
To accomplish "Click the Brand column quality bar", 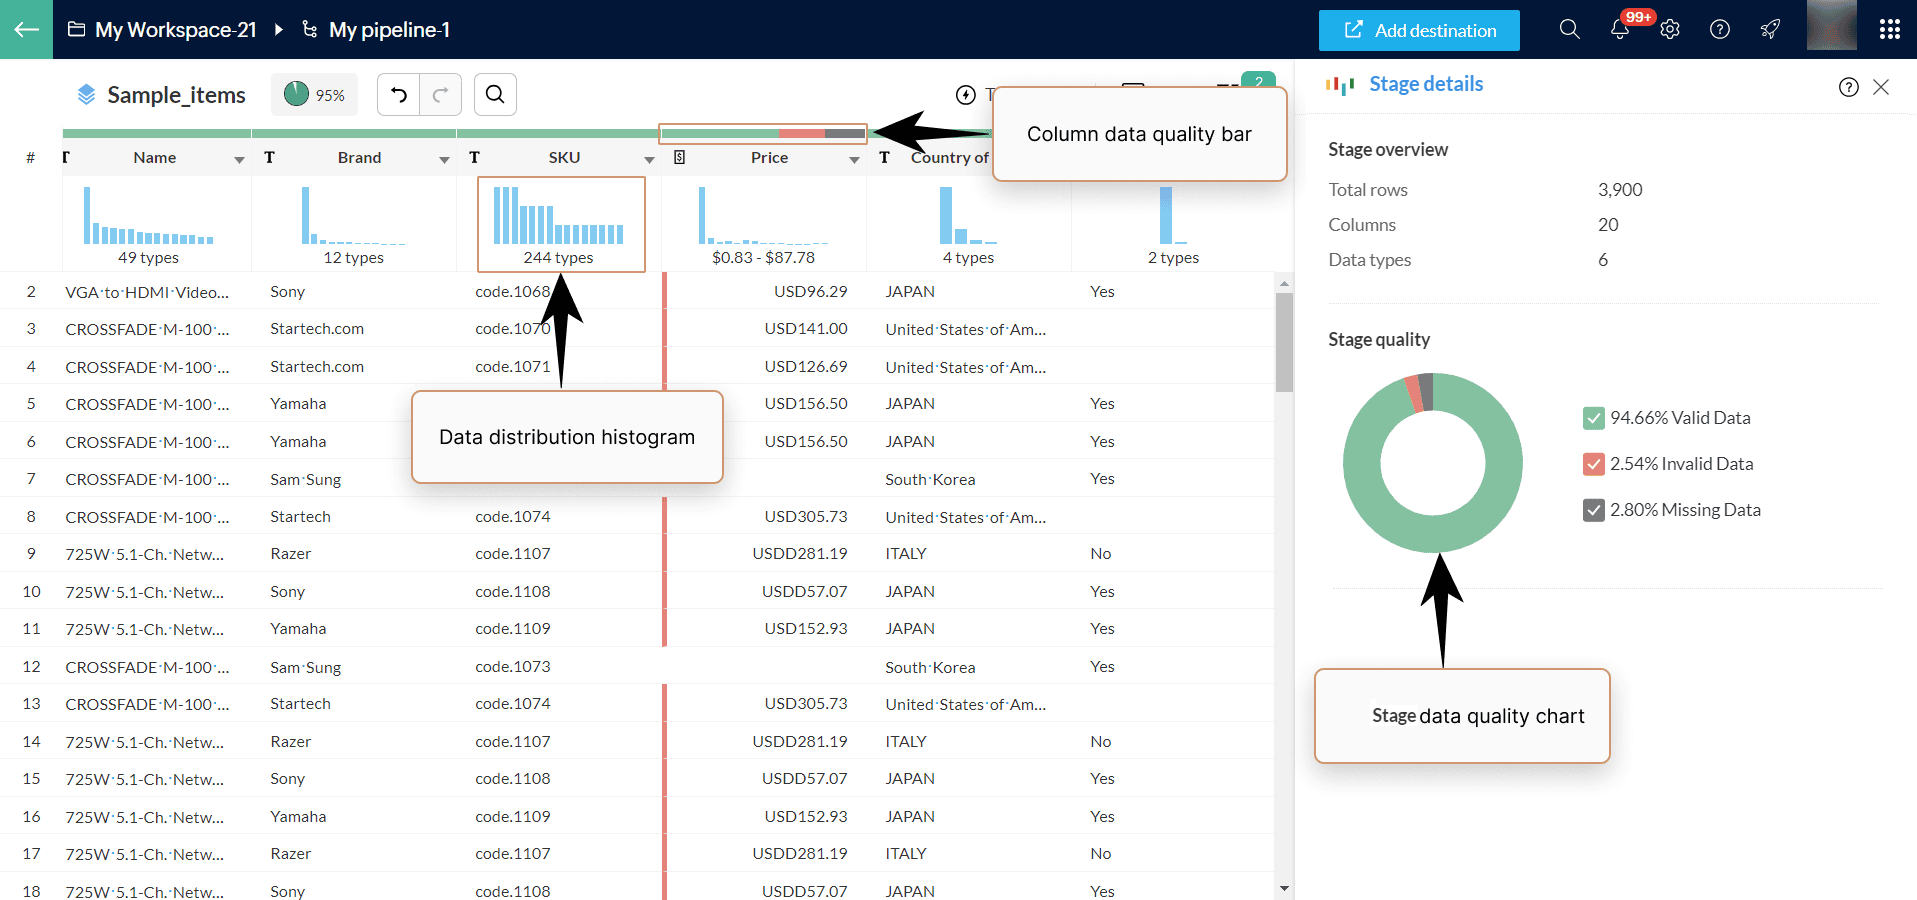I will pos(354,133).
